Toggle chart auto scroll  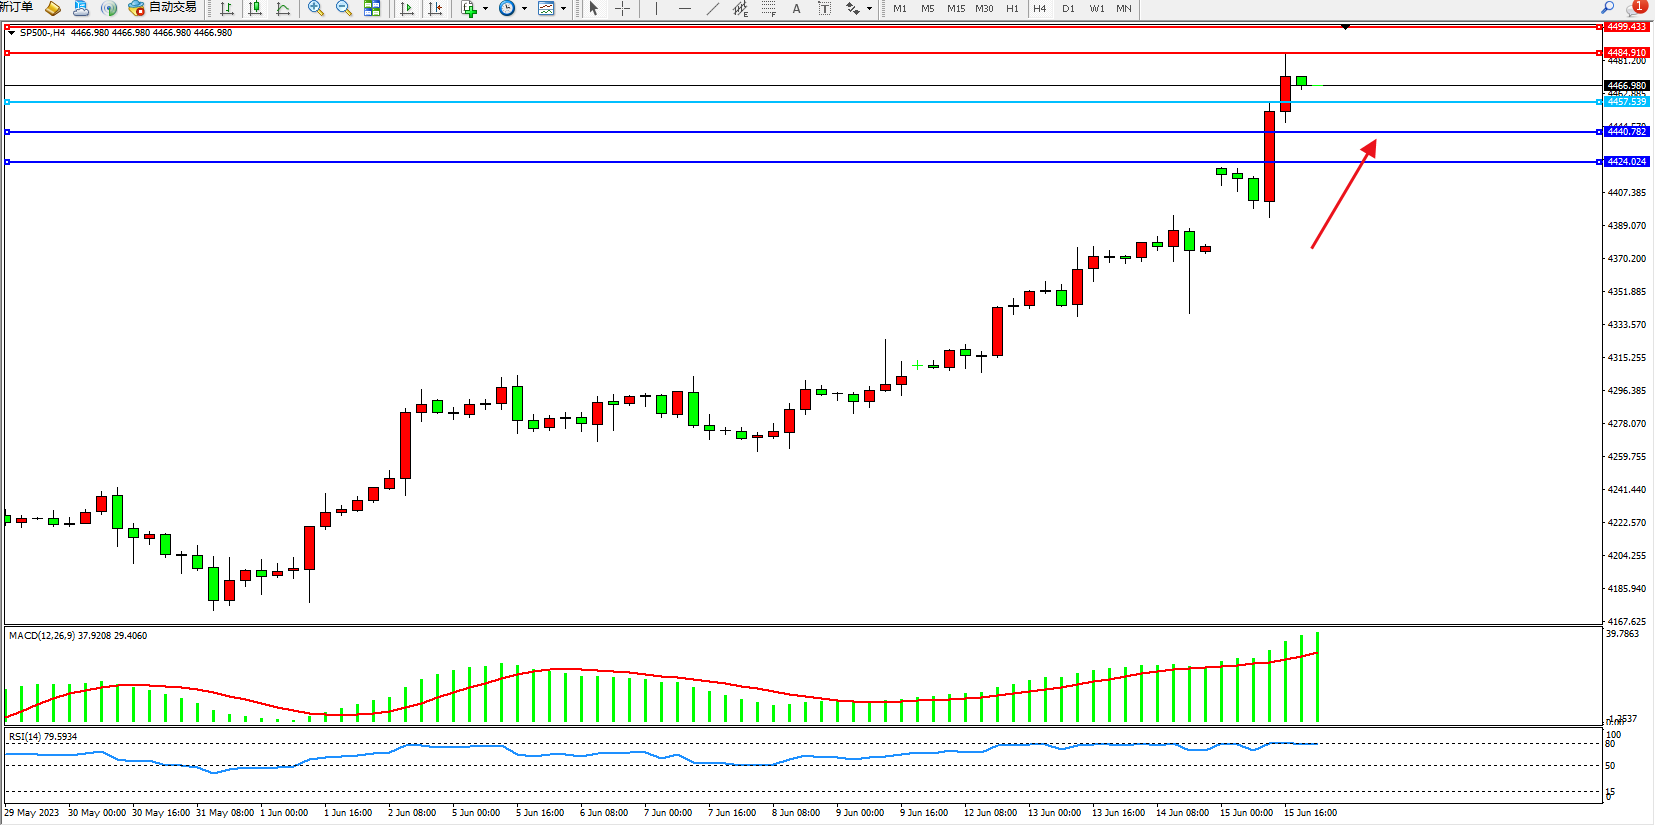(407, 8)
